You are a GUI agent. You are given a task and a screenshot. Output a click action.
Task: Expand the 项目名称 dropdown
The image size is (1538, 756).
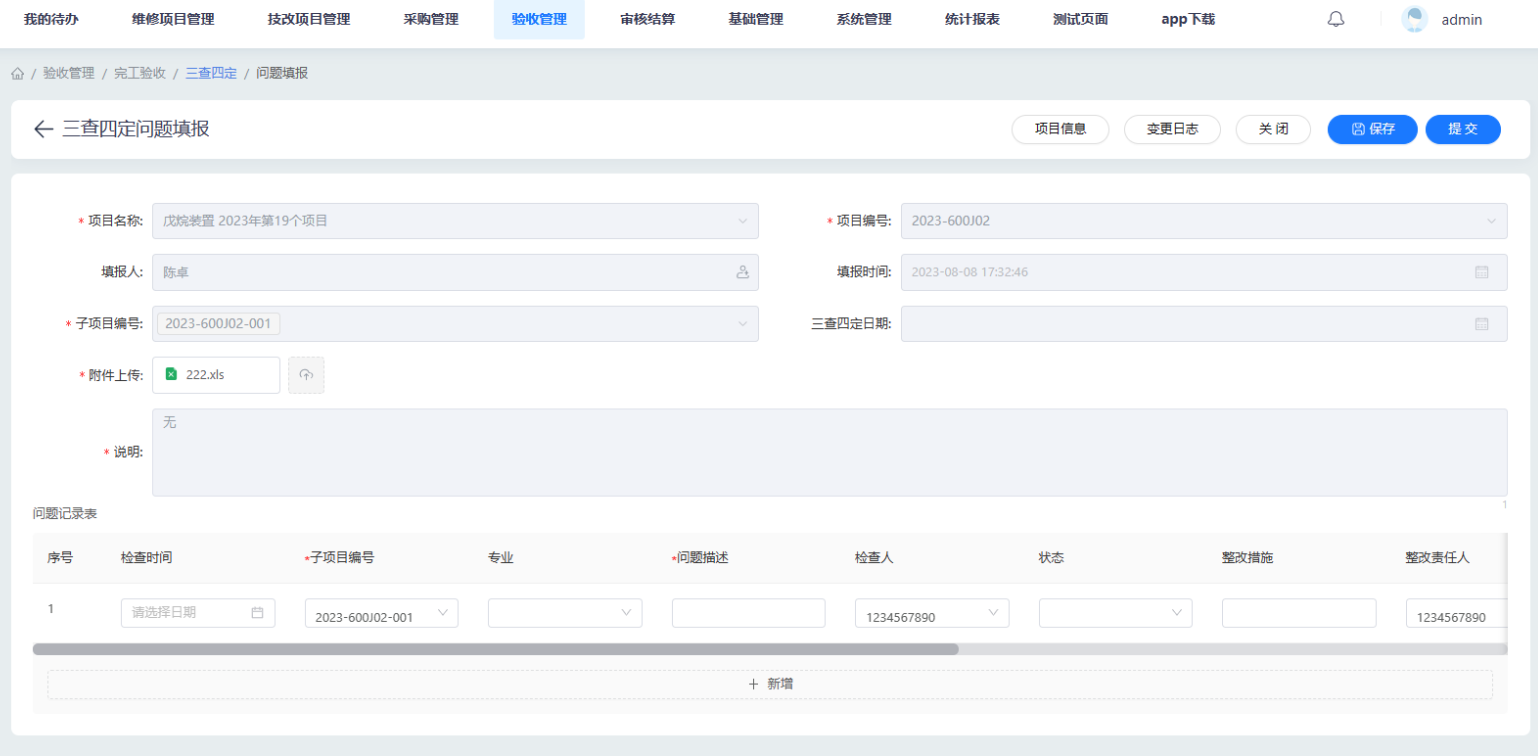pos(742,221)
